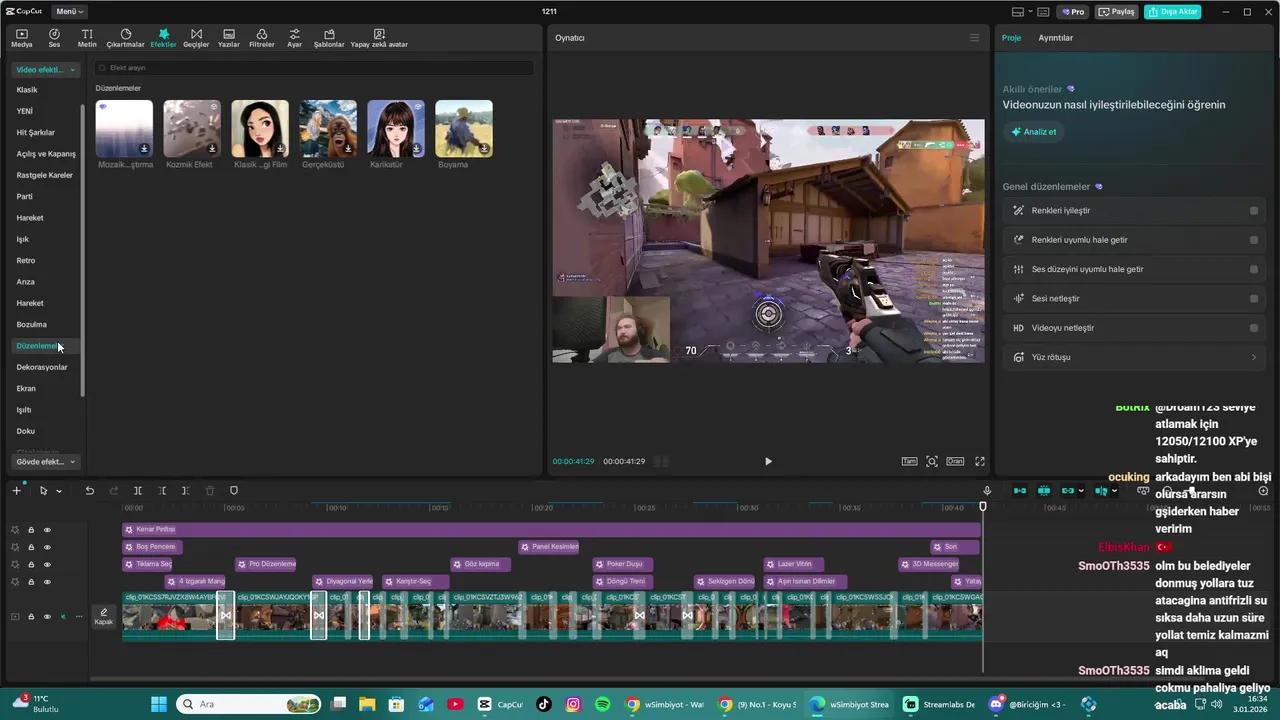Click the player focus/scan frame icon
Image resolution: width=1280 pixels, height=720 pixels.
point(932,461)
